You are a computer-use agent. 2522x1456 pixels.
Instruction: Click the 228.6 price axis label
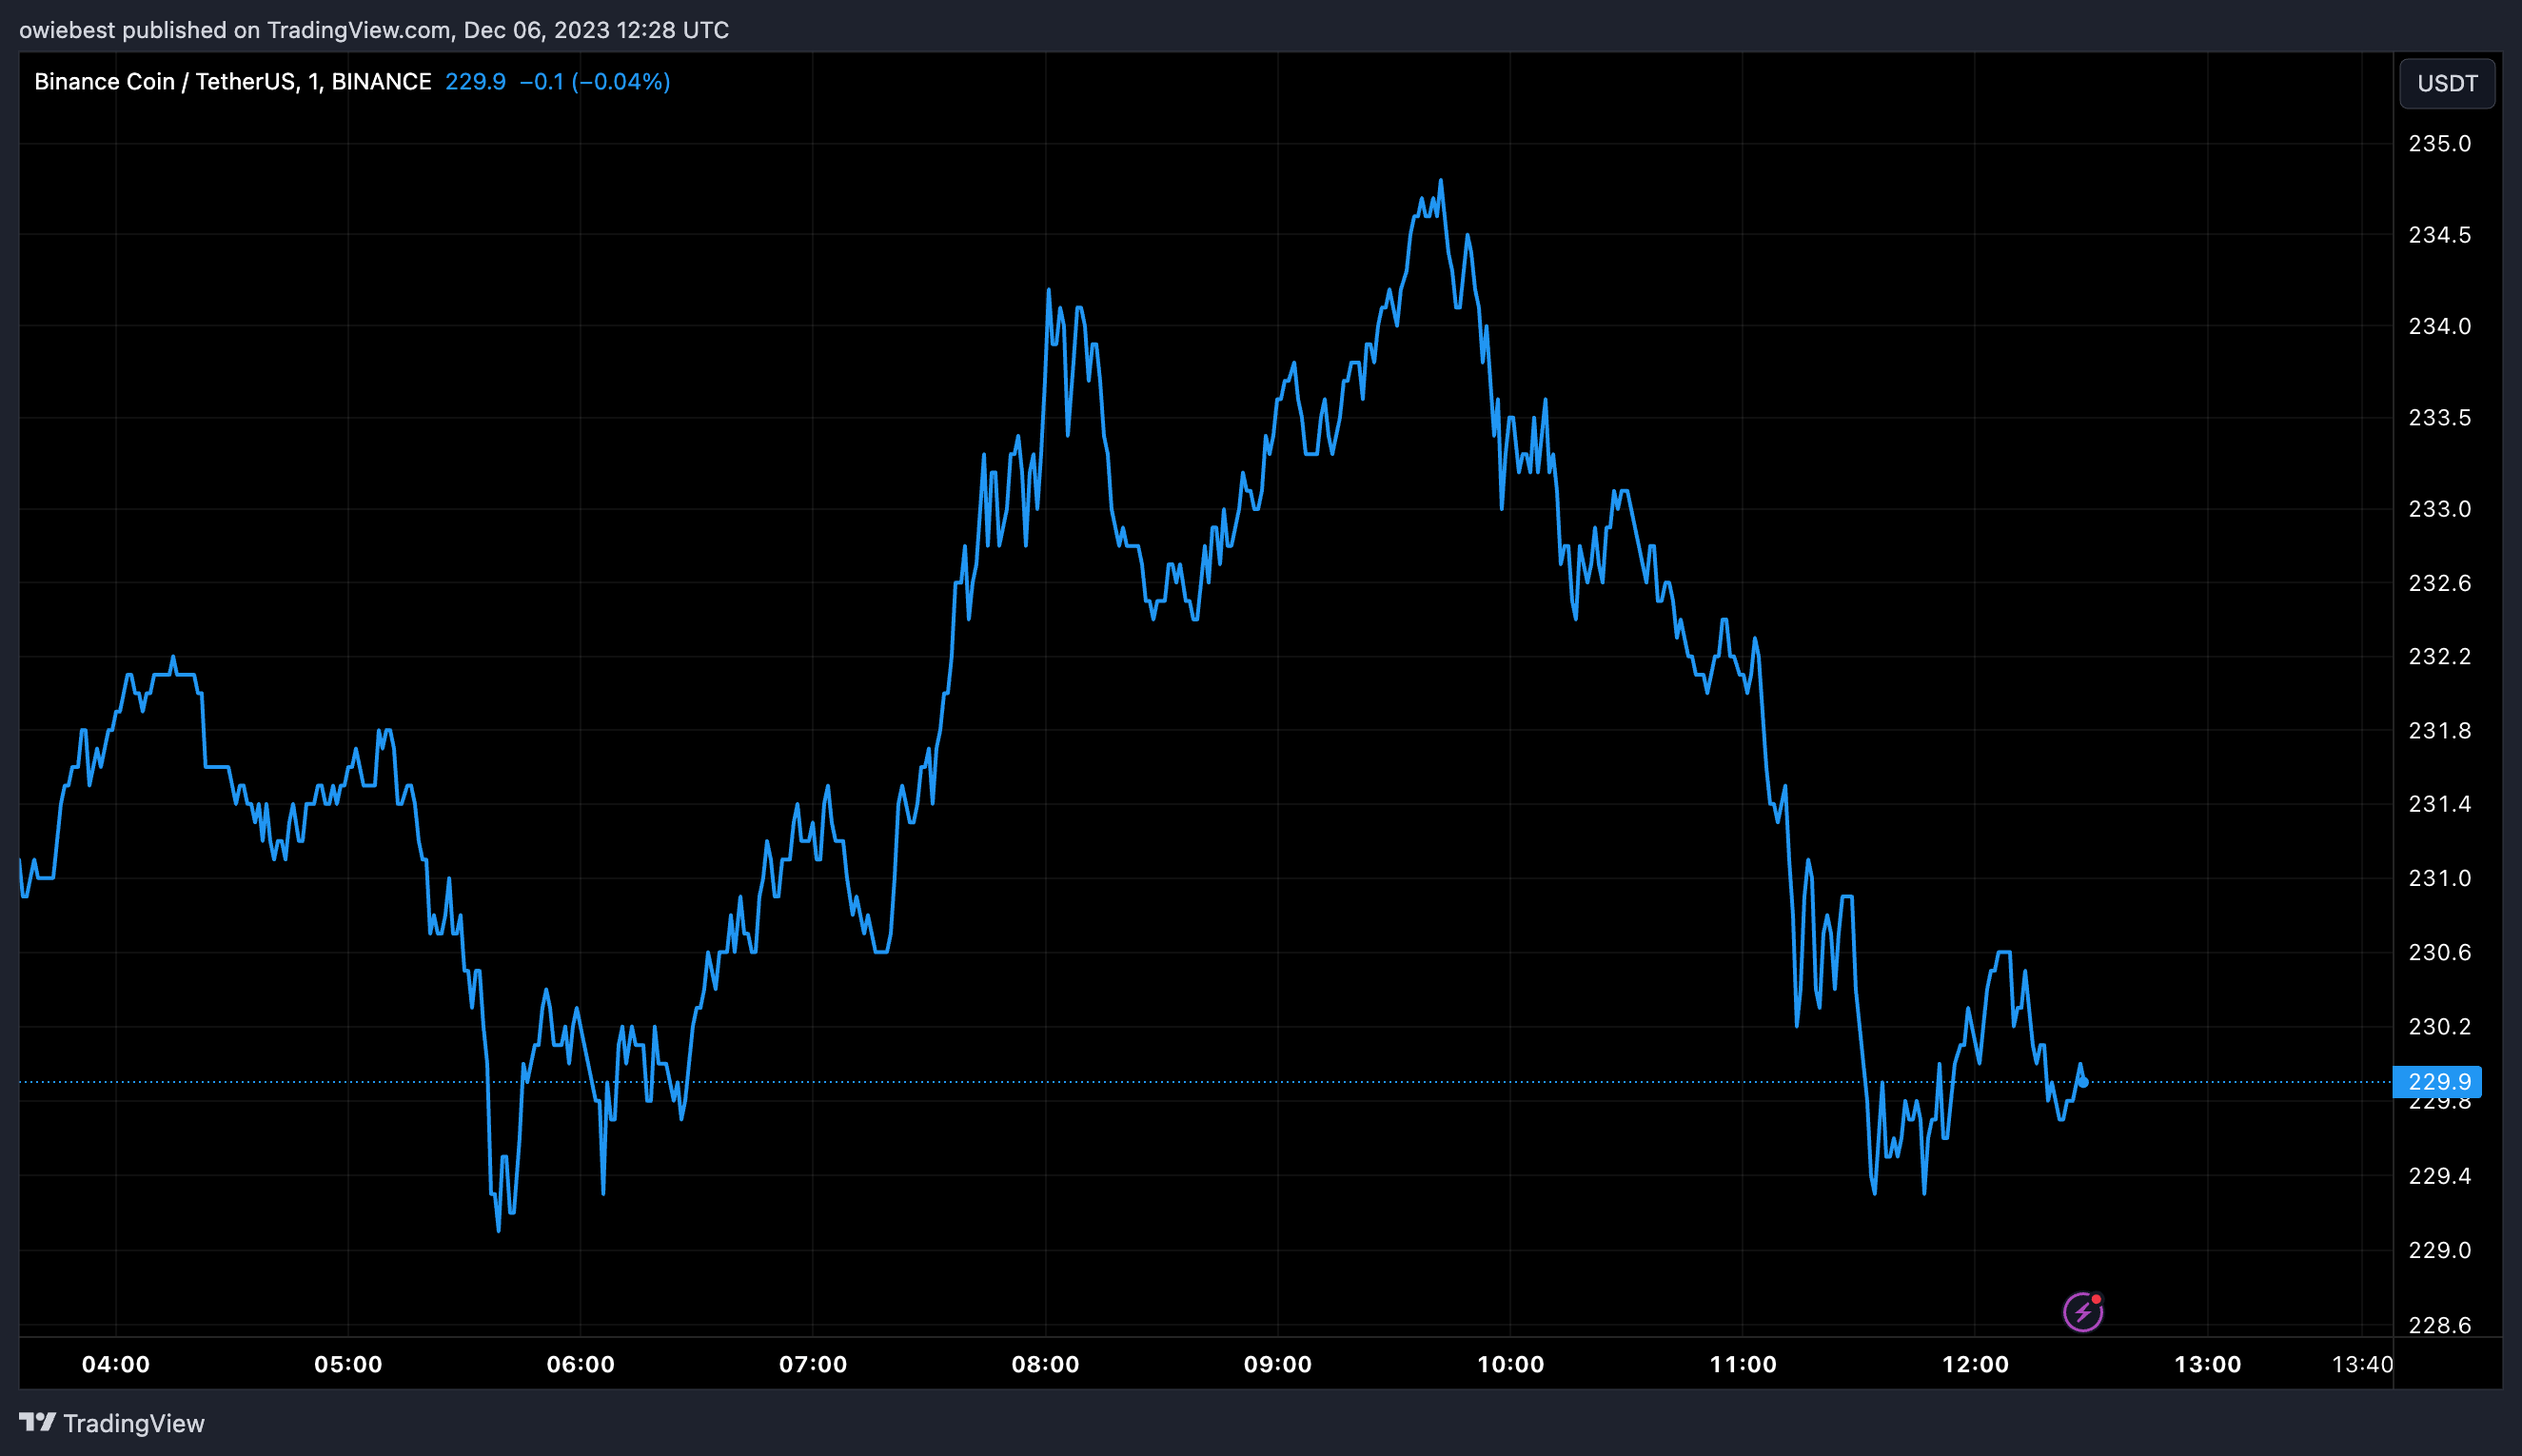(2439, 1325)
